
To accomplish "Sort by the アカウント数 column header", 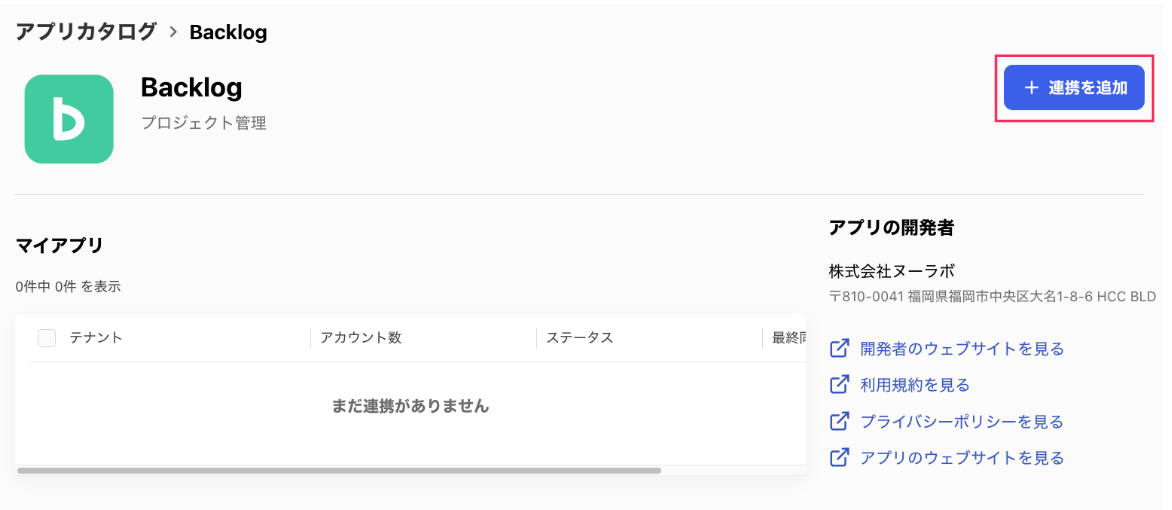I will pyautogui.click(x=361, y=338).
